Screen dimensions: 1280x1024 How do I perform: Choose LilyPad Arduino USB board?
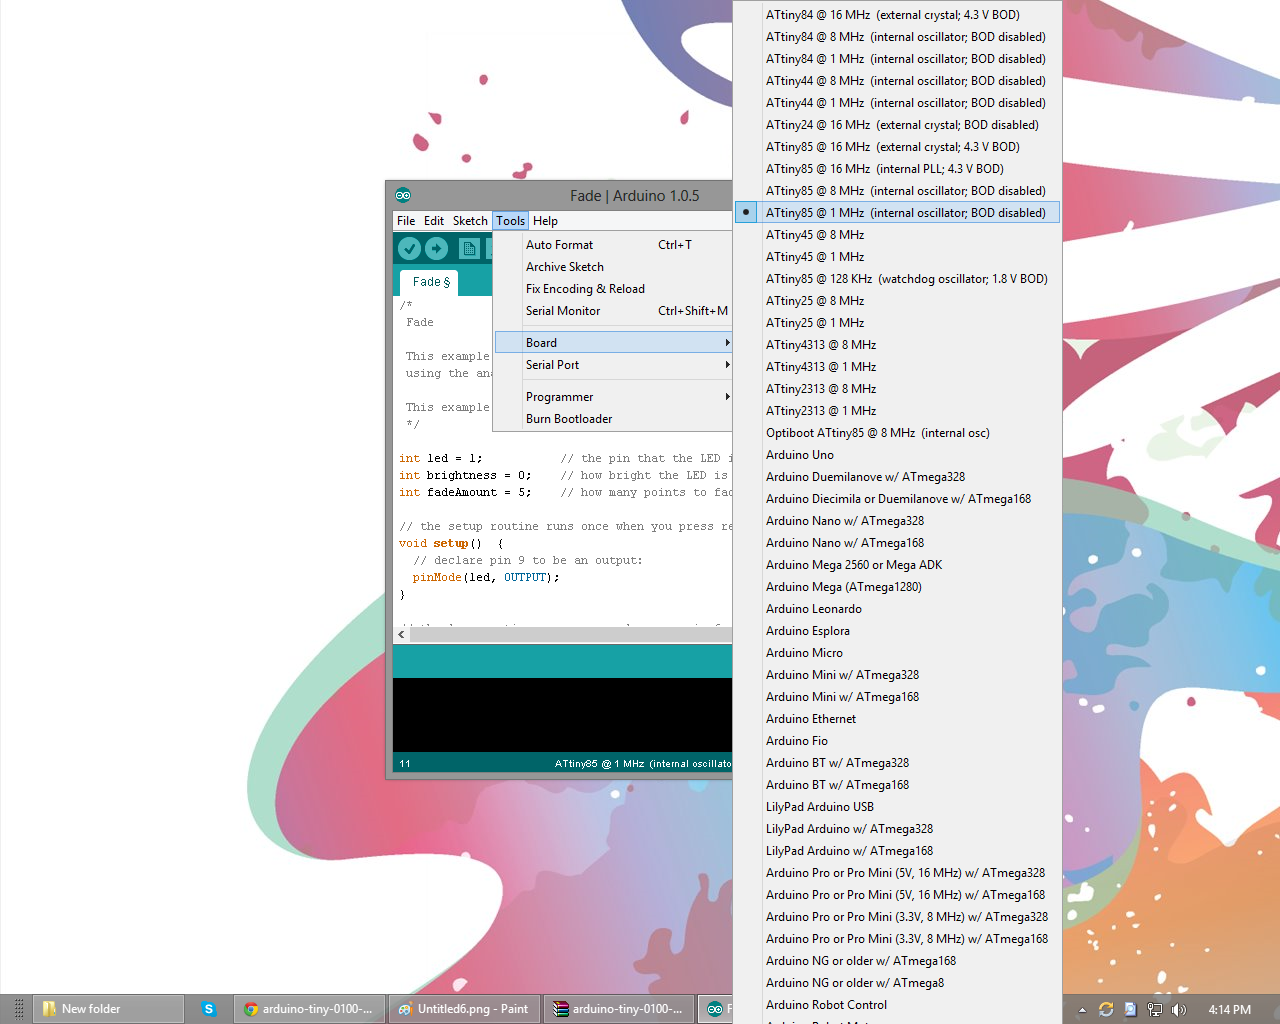897,807
